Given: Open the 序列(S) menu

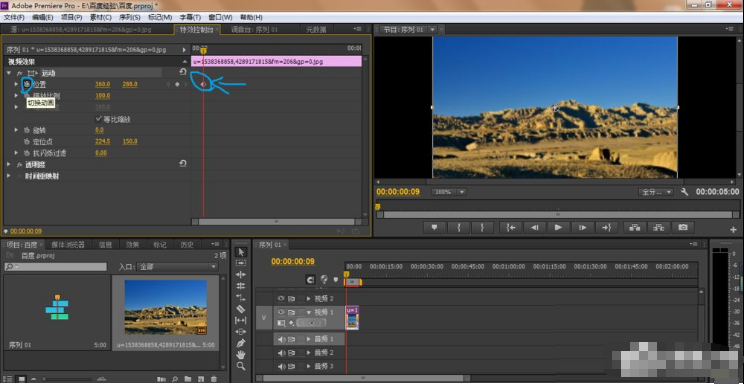Looking at the screenshot, I should pos(129,17).
